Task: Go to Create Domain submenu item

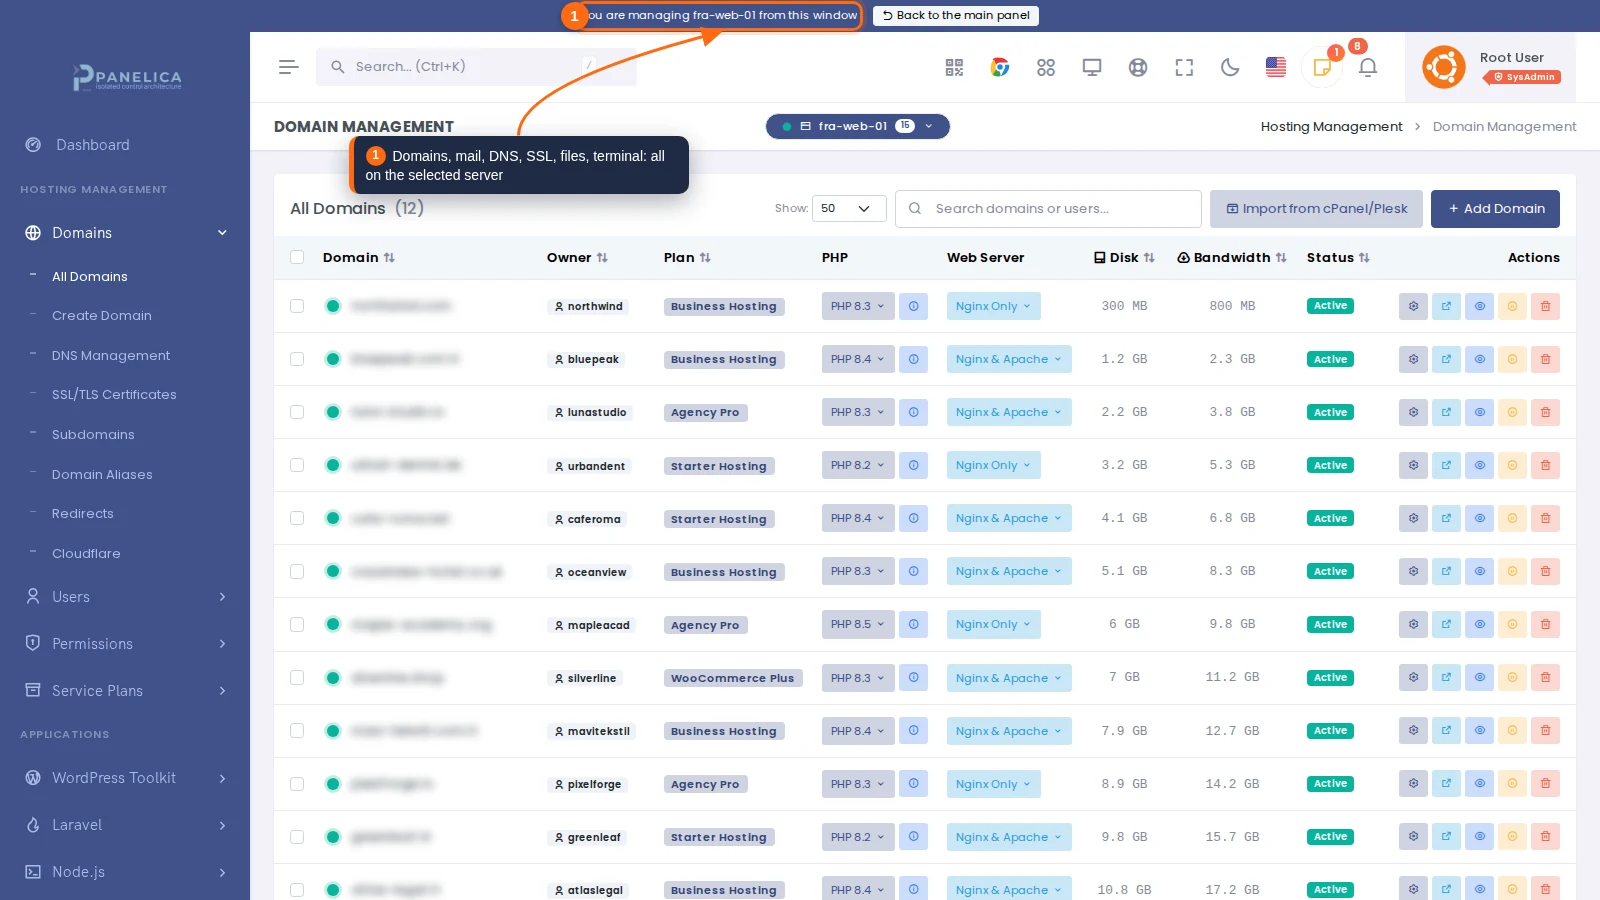Action: click(102, 316)
